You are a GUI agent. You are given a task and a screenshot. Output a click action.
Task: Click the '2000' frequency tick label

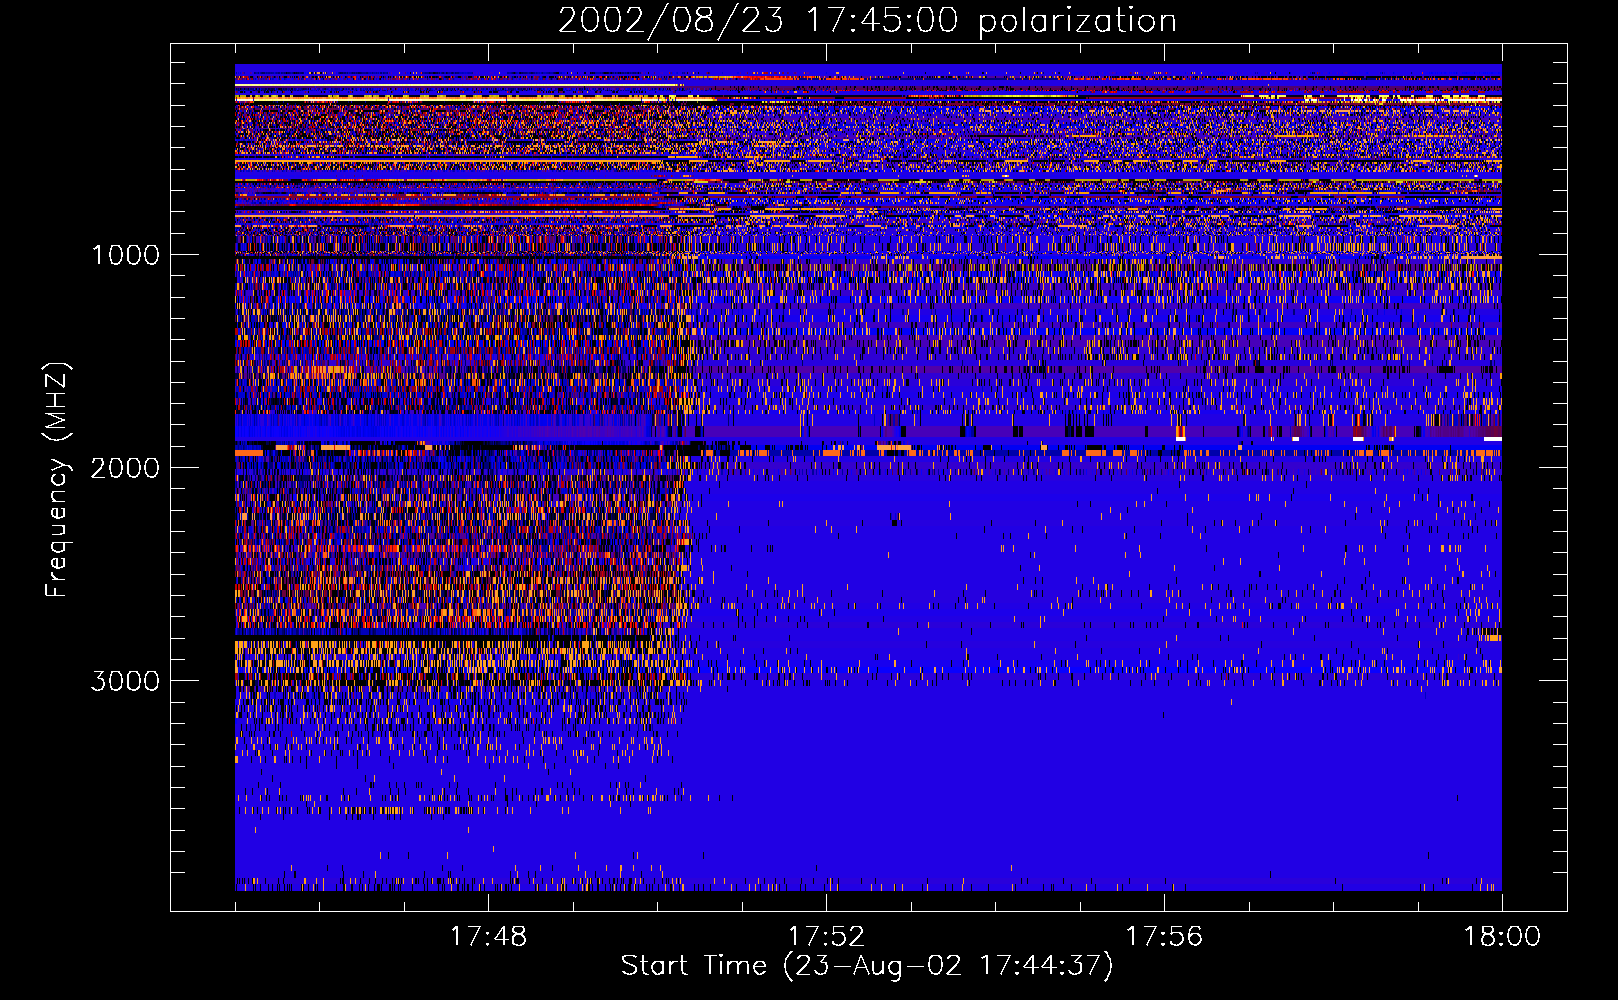pos(125,468)
